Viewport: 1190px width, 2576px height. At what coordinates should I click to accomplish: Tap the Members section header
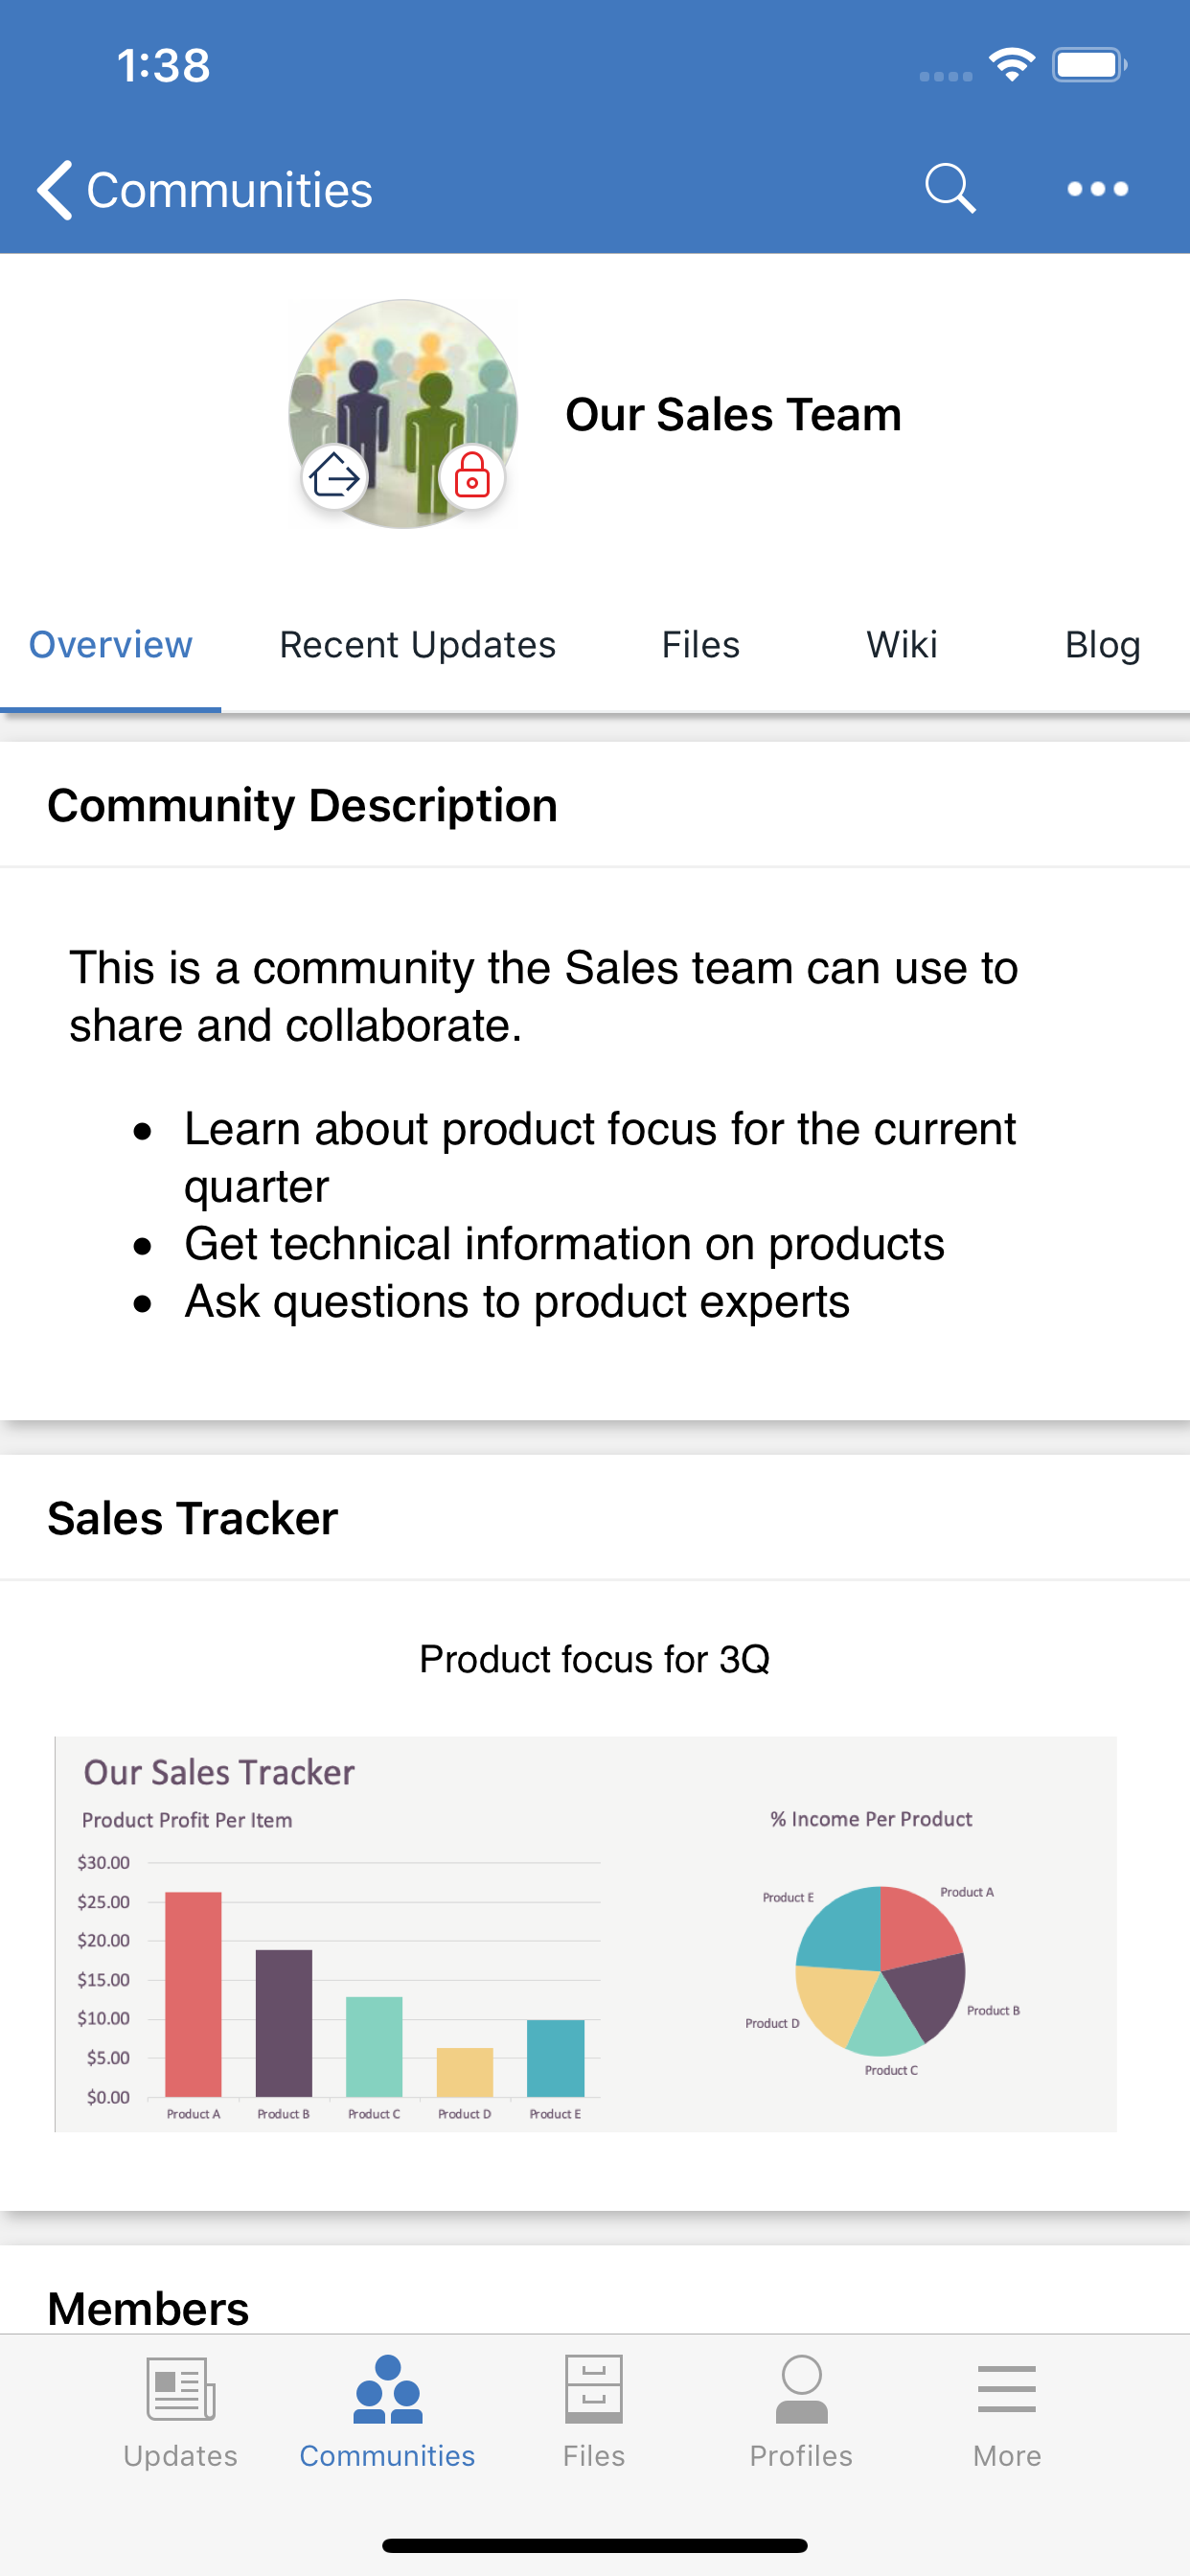148,2308
